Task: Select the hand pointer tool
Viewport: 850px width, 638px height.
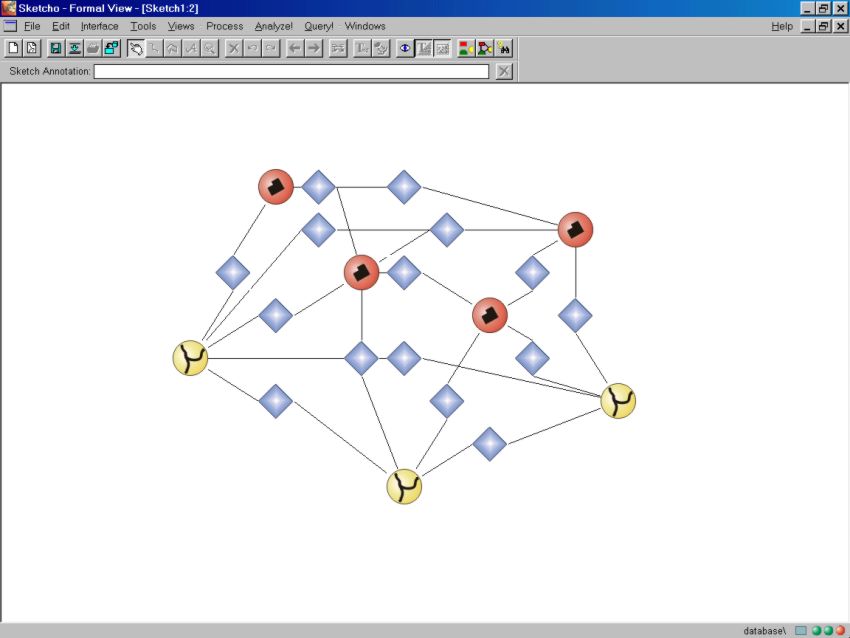Action: pyautogui.click(x=136, y=48)
